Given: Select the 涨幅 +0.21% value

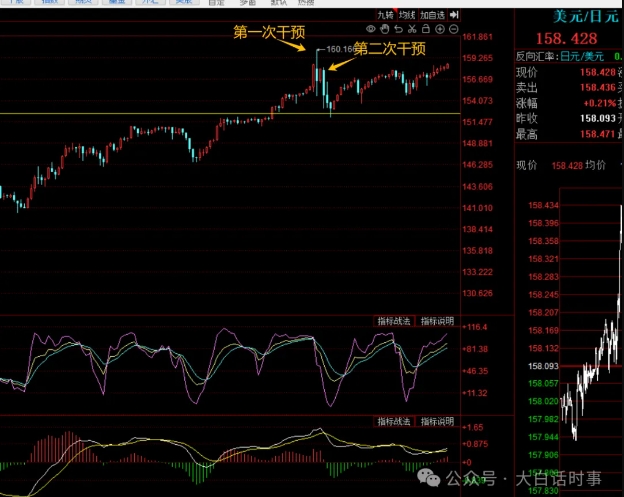Looking at the screenshot, I should 600,103.
